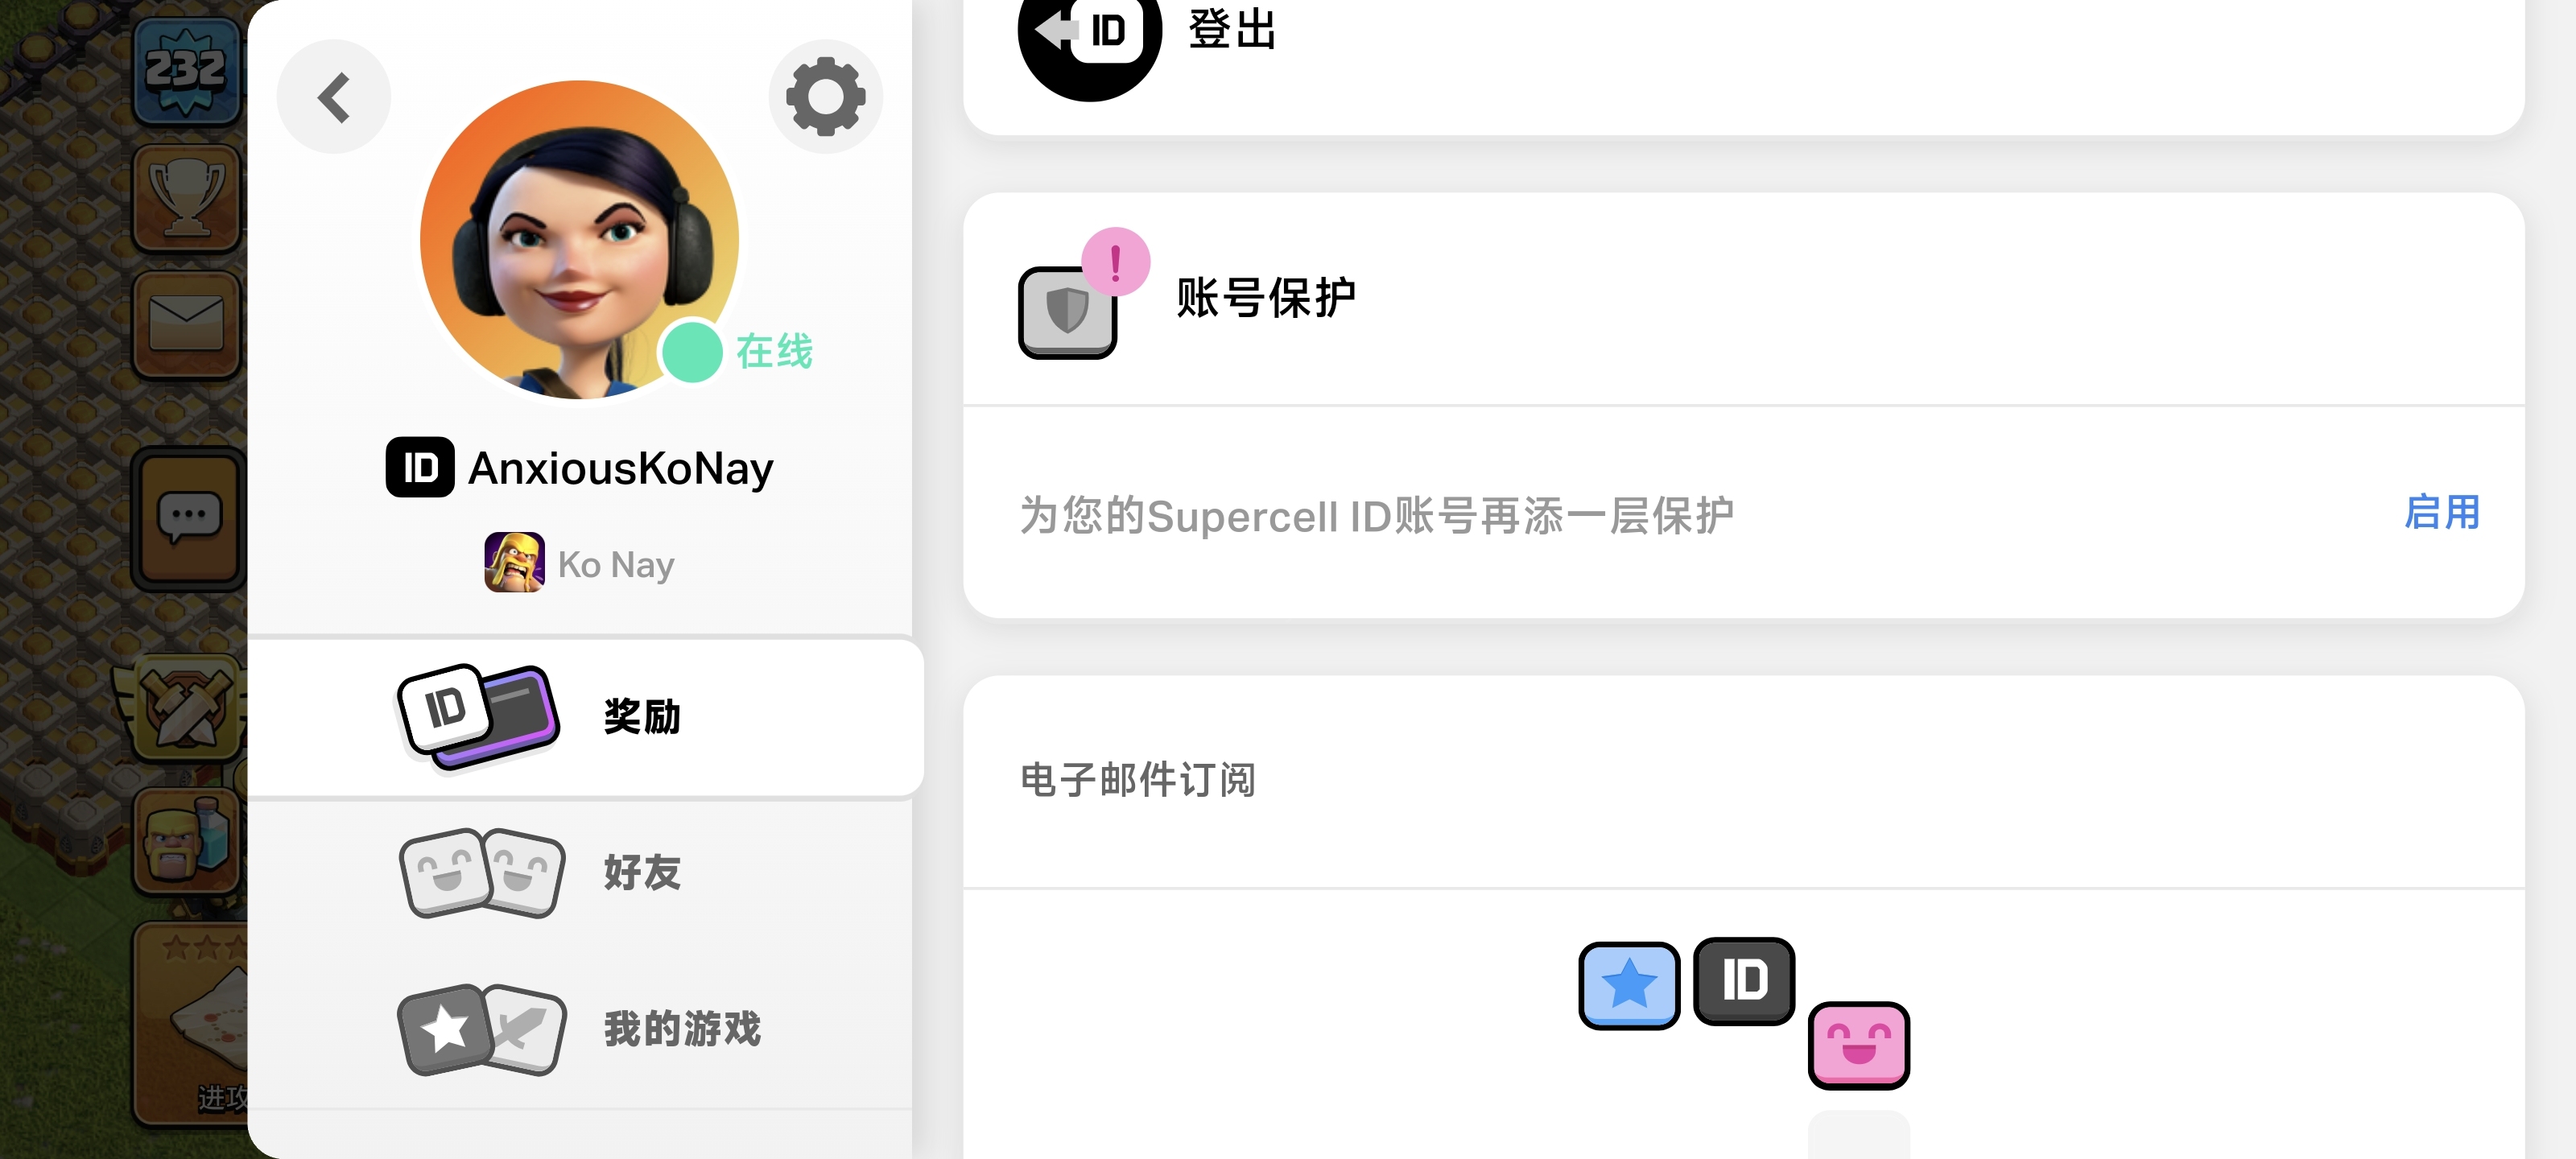Open the 奖励 rewards tab
The width and height of the screenshot is (2576, 1159).
(585, 718)
